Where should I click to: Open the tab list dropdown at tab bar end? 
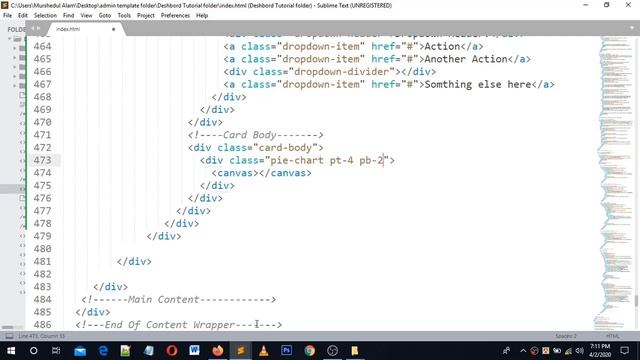click(632, 28)
